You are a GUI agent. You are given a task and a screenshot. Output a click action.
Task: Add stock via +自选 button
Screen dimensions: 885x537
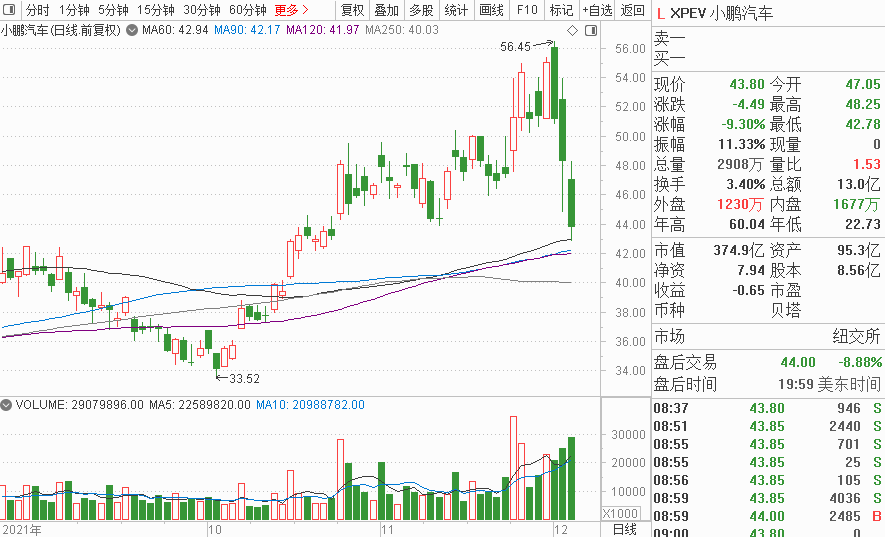click(597, 10)
